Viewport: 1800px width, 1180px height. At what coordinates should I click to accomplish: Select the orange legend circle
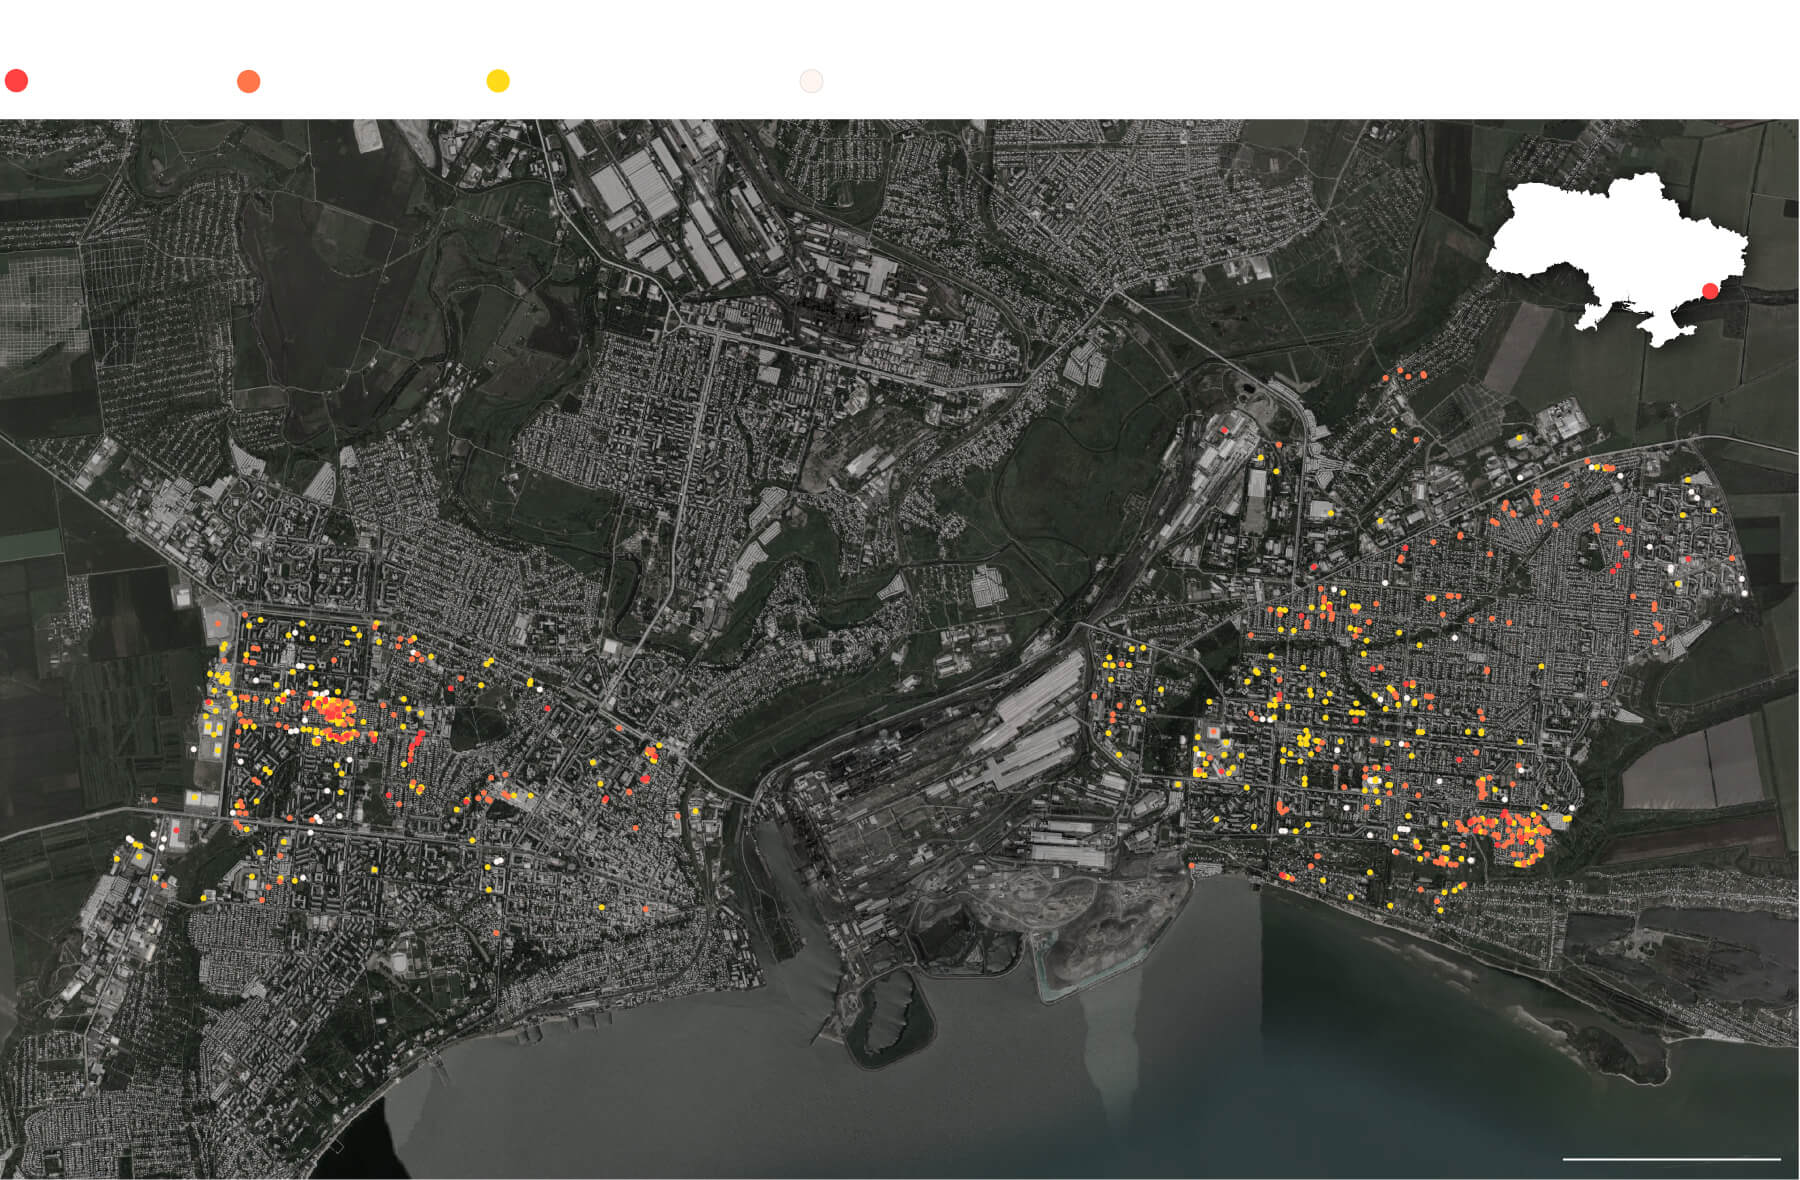249,82
